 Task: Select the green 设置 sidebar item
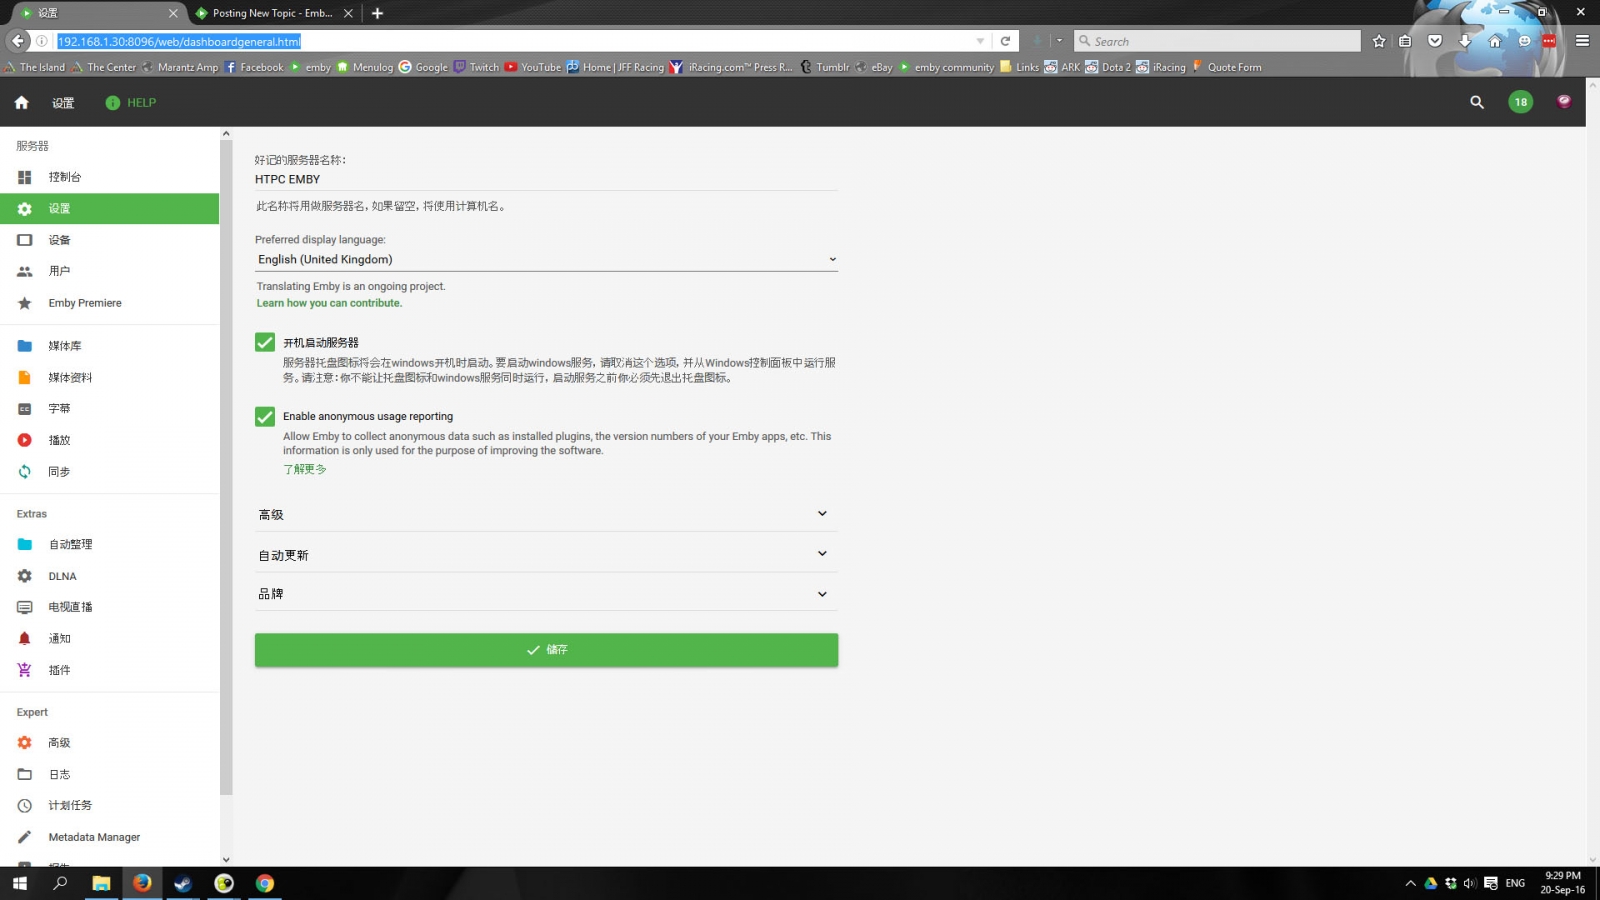click(x=110, y=209)
